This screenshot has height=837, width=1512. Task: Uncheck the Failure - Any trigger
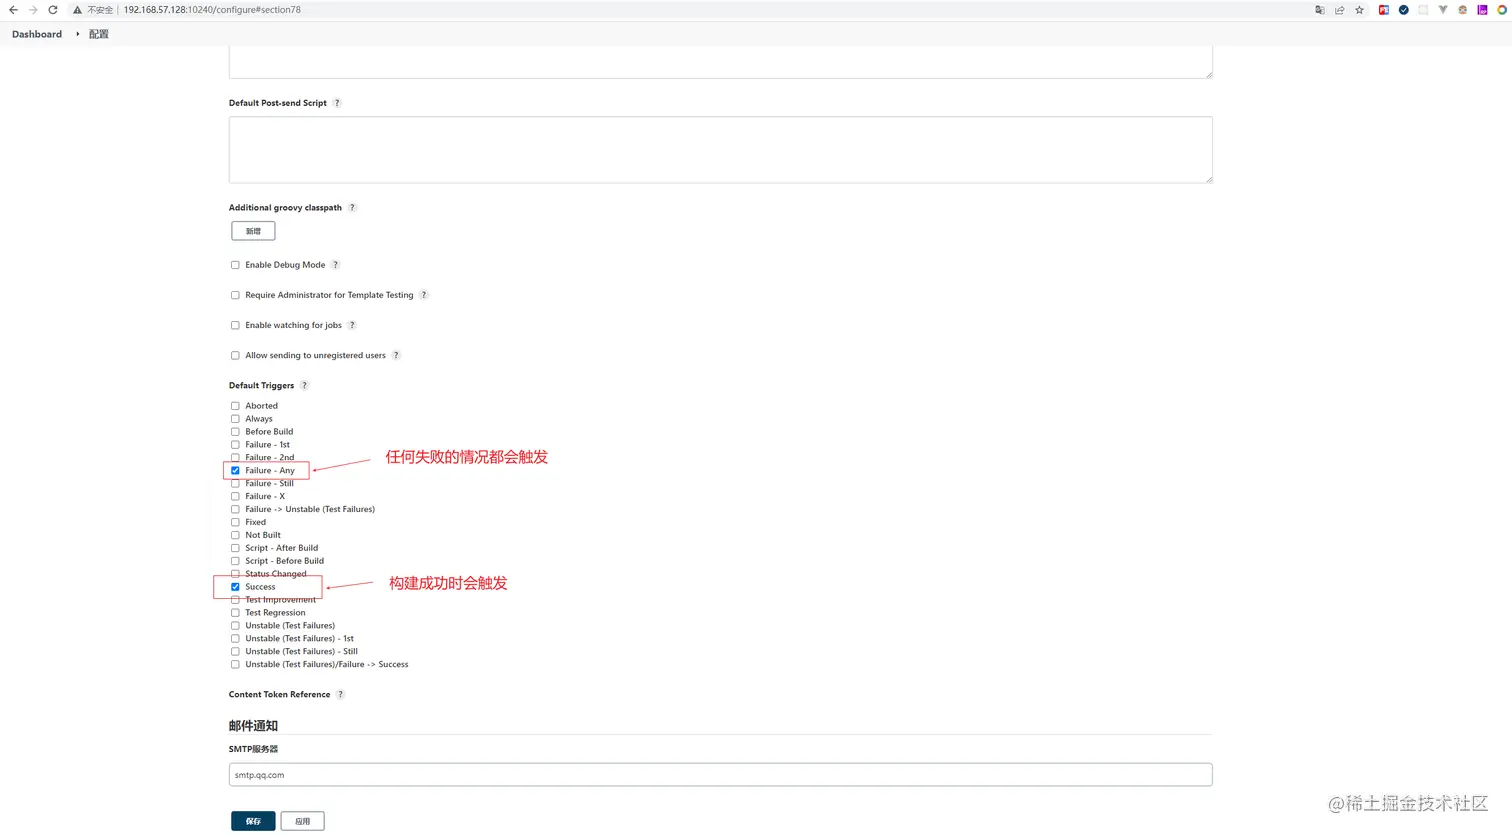[235, 470]
